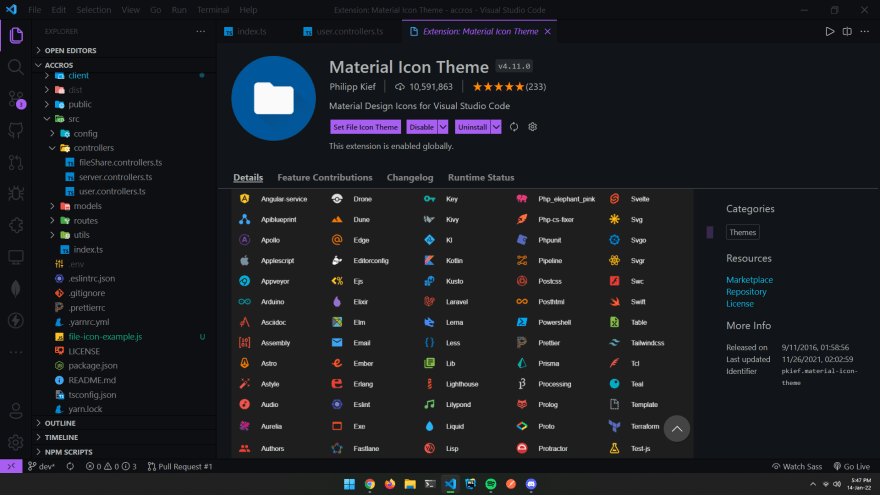This screenshot has height=495, width=880.
Task: Show additional views ellipsis in activity bar
Action: [x=16, y=352]
